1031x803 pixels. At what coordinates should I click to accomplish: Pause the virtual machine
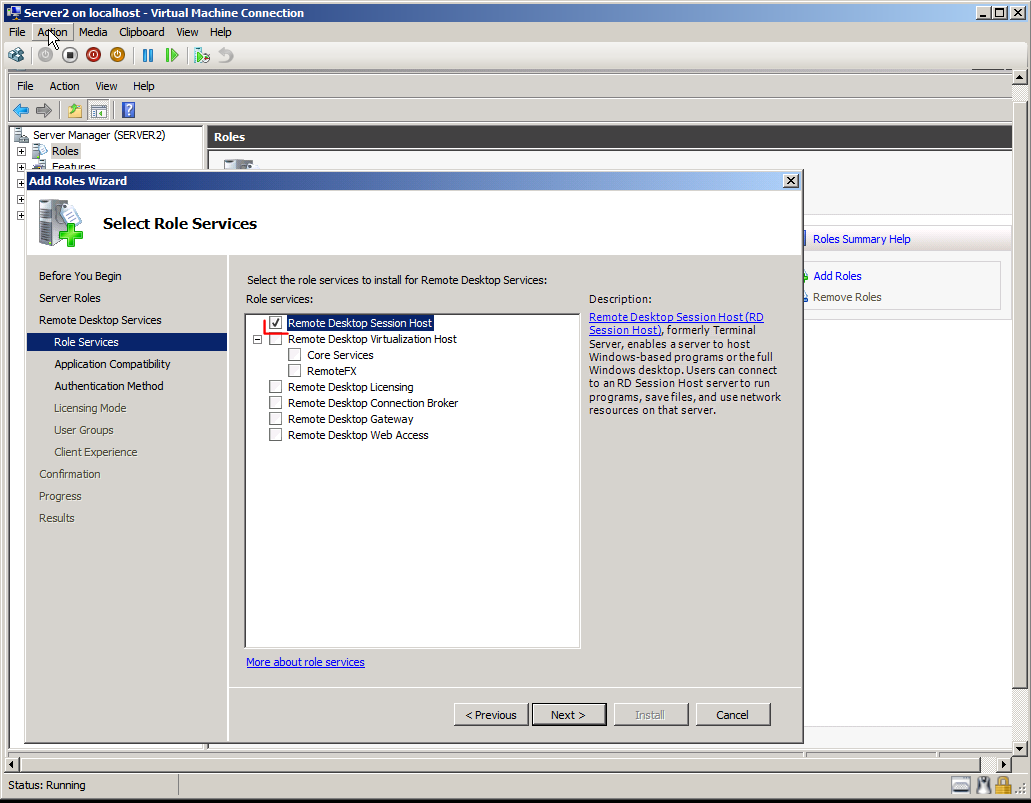pyautogui.click(x=148, y=55)
